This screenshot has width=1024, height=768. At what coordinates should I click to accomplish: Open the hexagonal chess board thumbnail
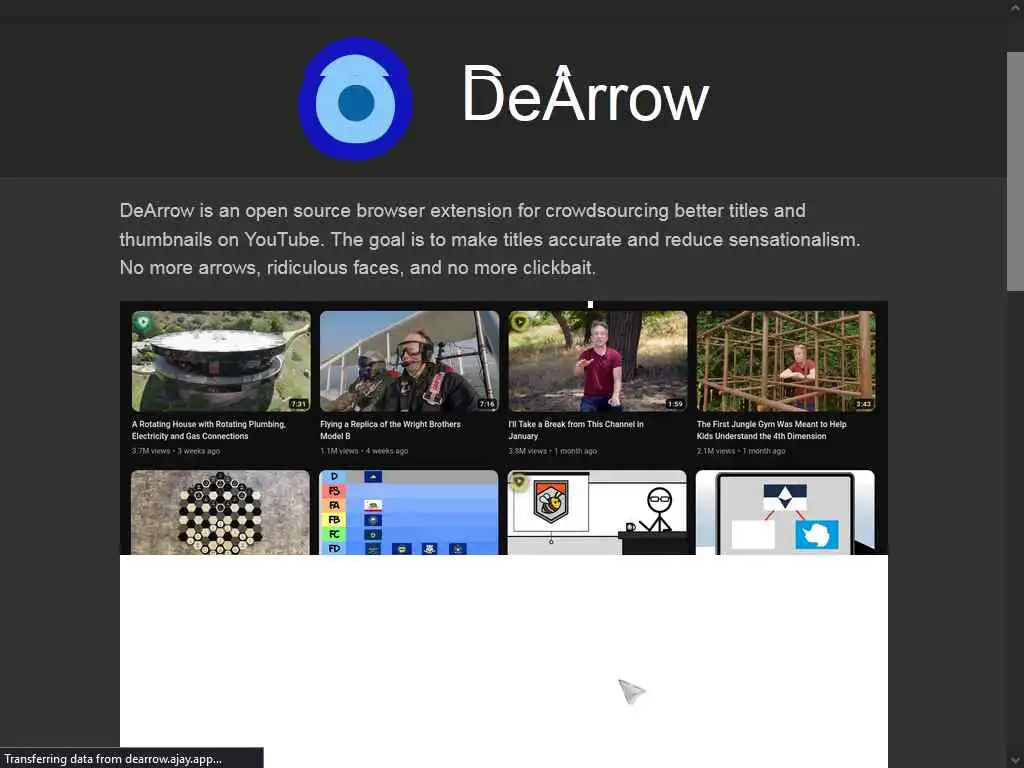[220, 513]
